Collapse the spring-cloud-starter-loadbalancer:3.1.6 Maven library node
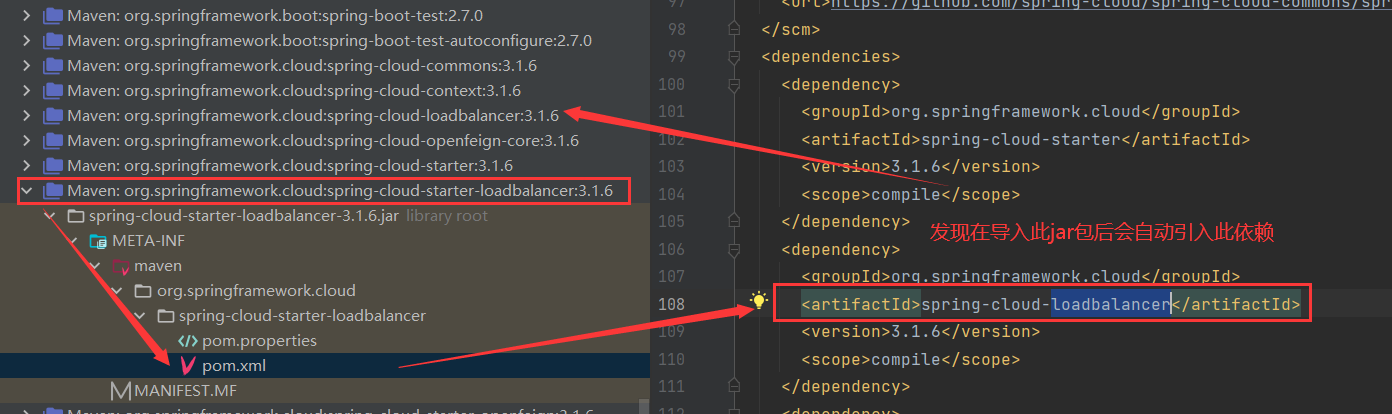The width and height of the screenshot is (1392, 414). (x=27, y=190)
